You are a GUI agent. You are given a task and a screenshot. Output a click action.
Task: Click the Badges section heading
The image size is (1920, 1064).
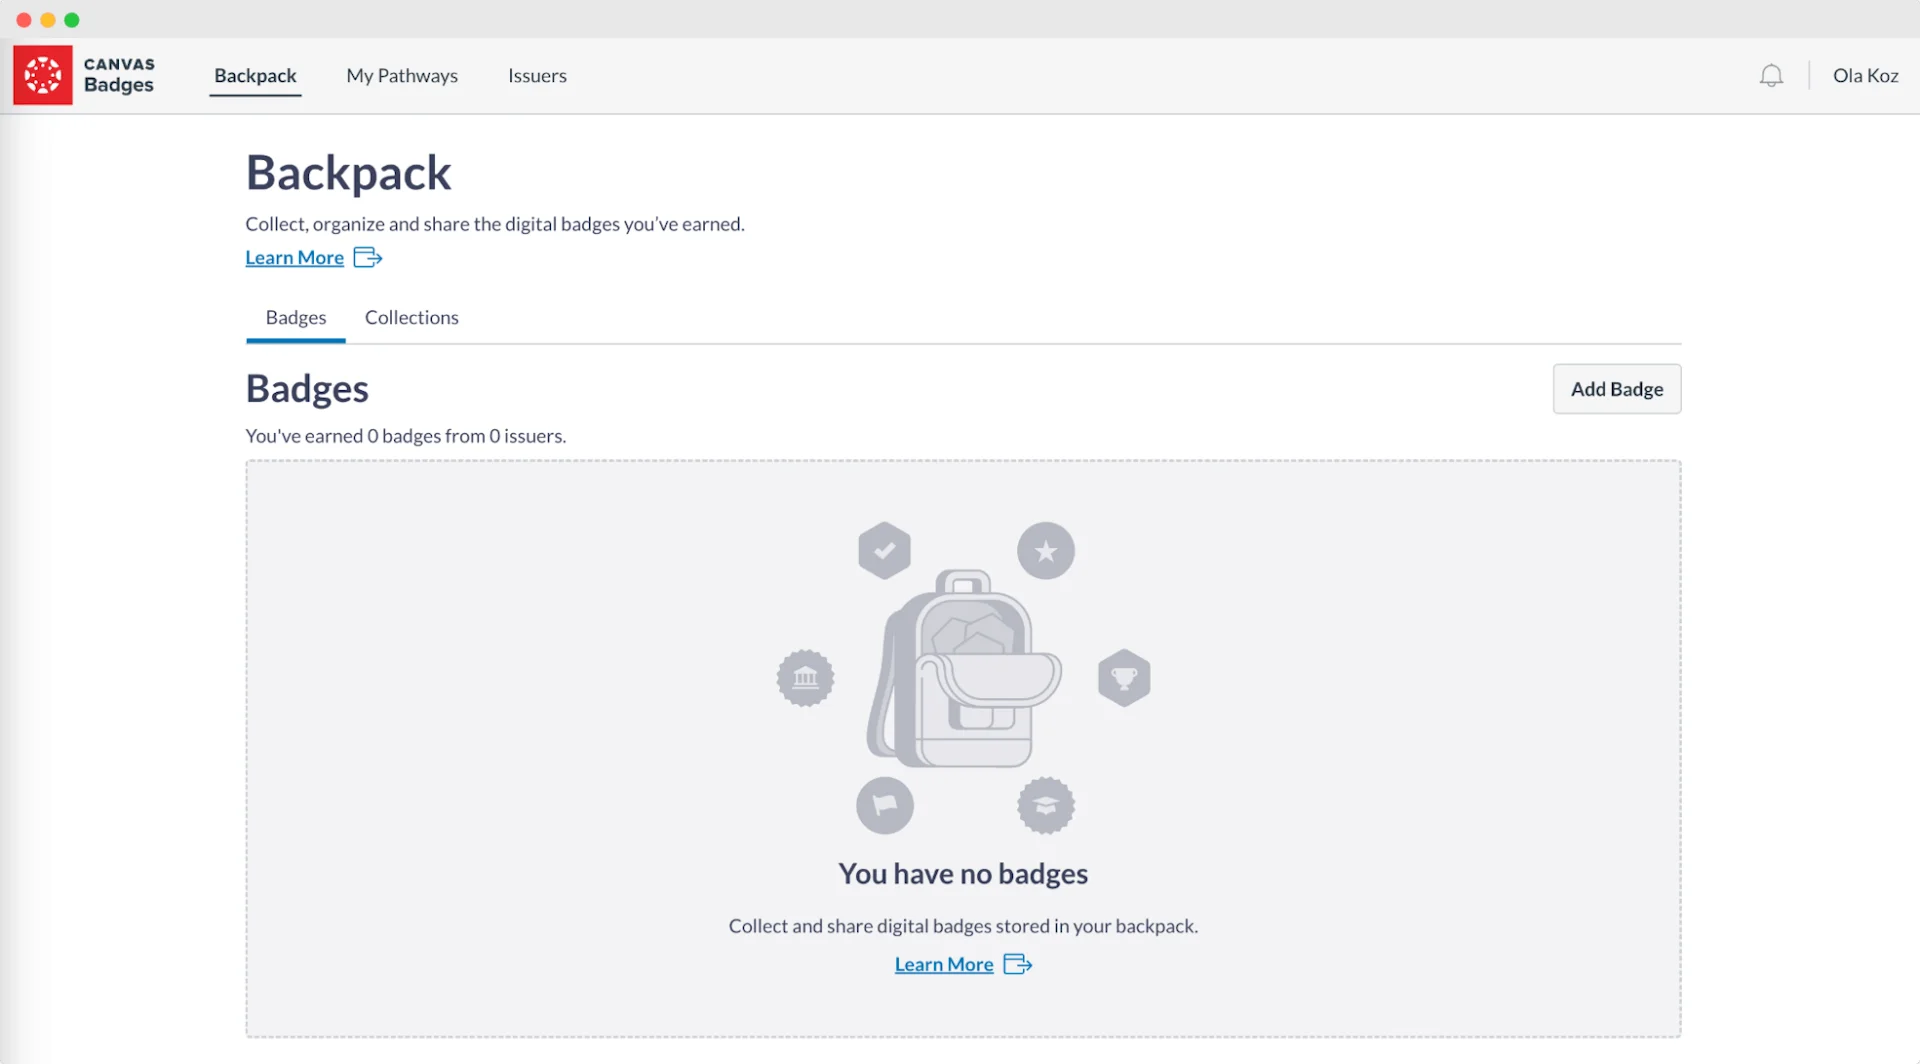tap(307, 388)
